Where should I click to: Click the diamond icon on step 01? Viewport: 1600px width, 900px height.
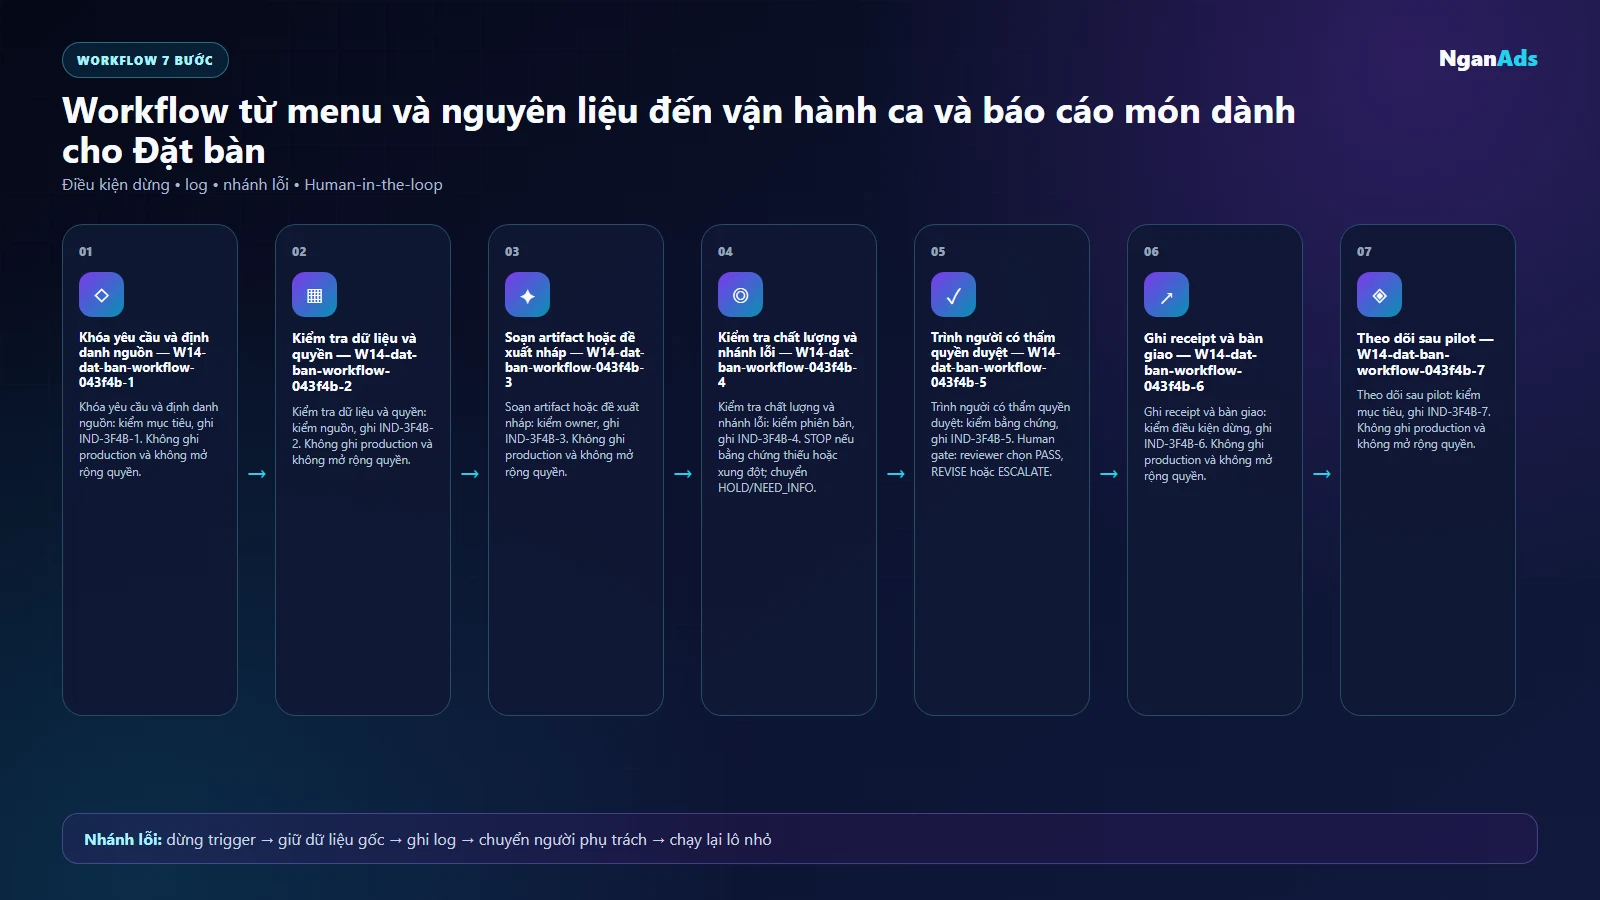coord(101,295)
